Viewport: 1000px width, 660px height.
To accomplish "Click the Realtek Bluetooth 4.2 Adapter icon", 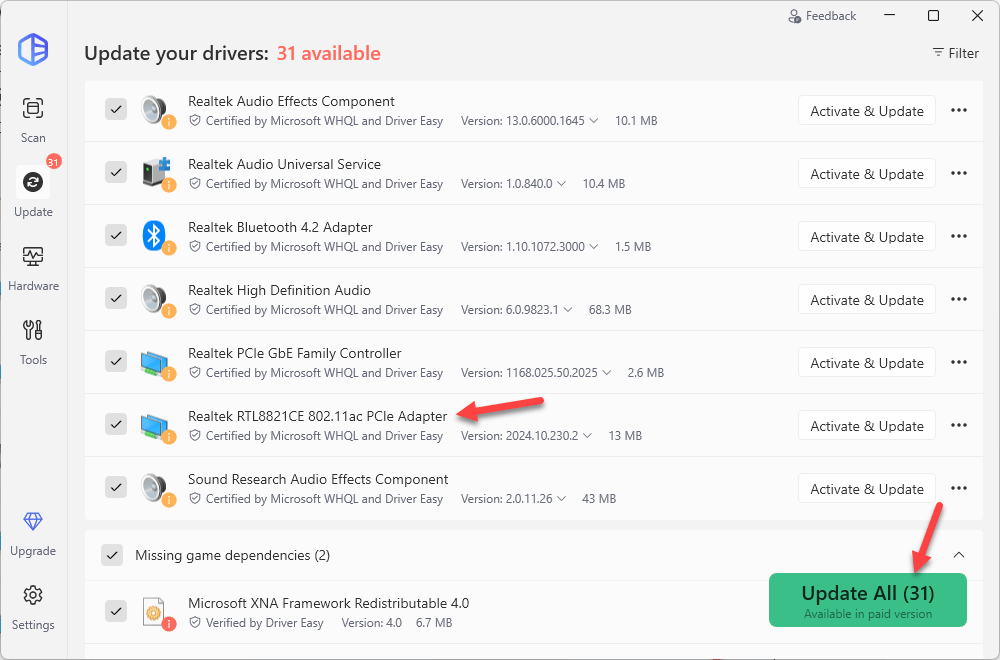I will click(154, 236).
